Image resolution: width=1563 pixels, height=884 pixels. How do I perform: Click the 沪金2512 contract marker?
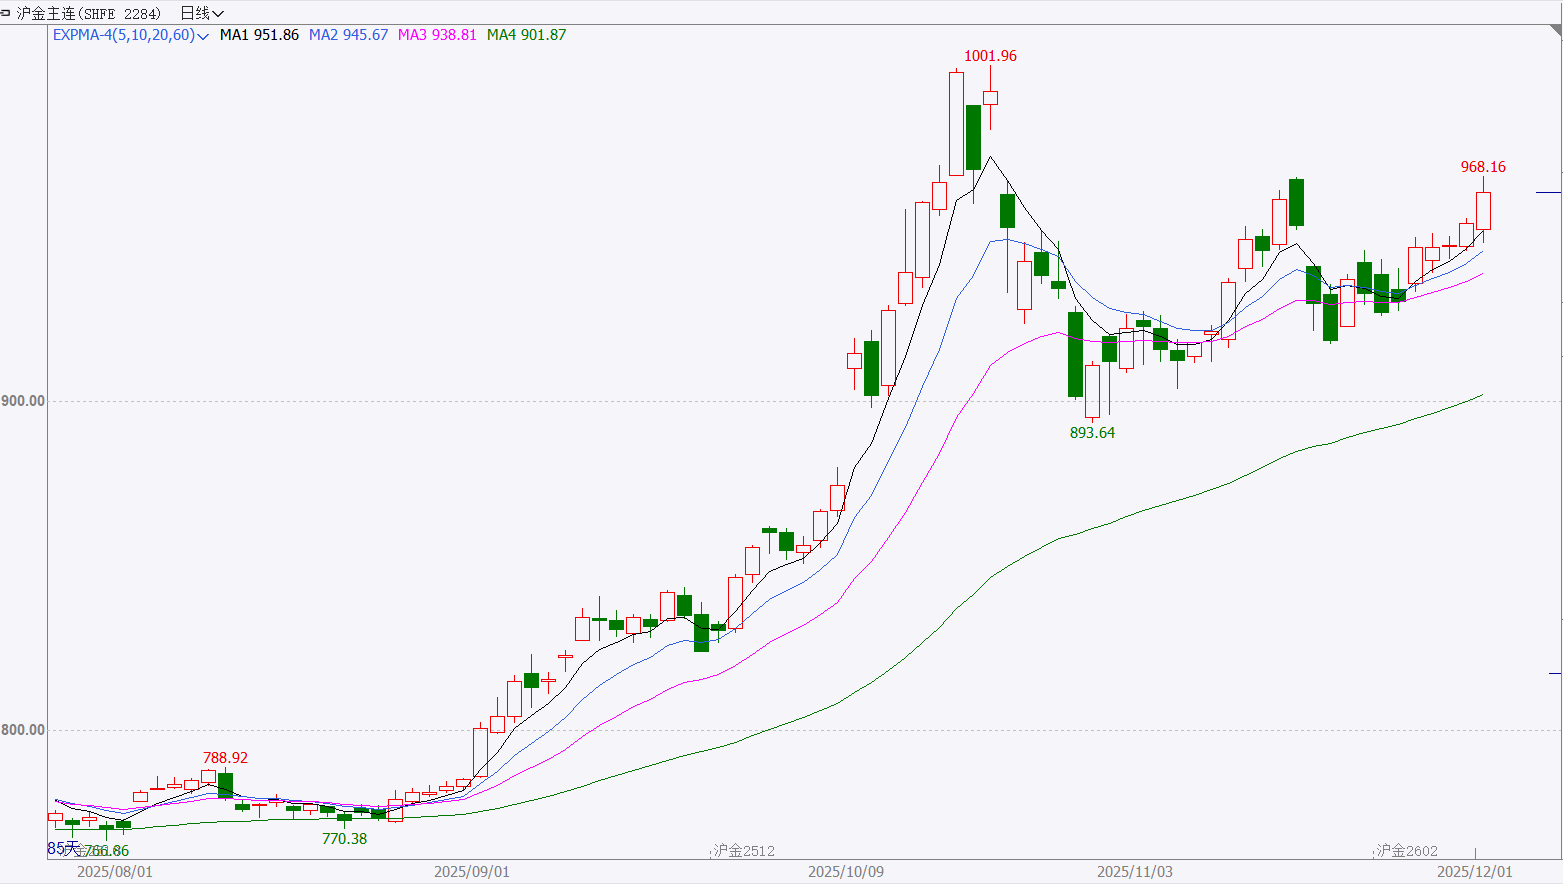point(744,851)
